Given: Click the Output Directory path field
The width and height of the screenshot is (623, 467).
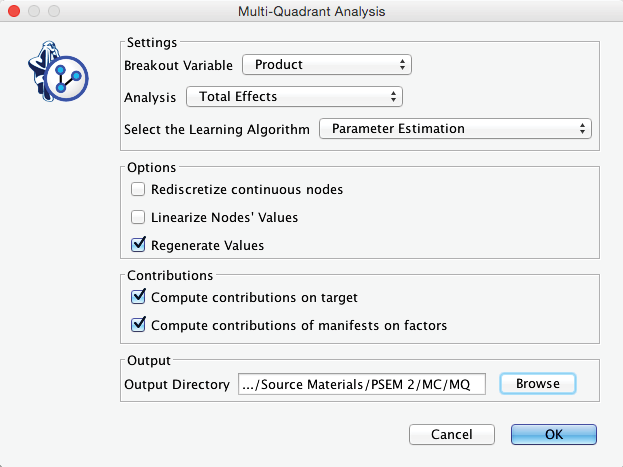Looking at the screenshot, I should 362,384.
